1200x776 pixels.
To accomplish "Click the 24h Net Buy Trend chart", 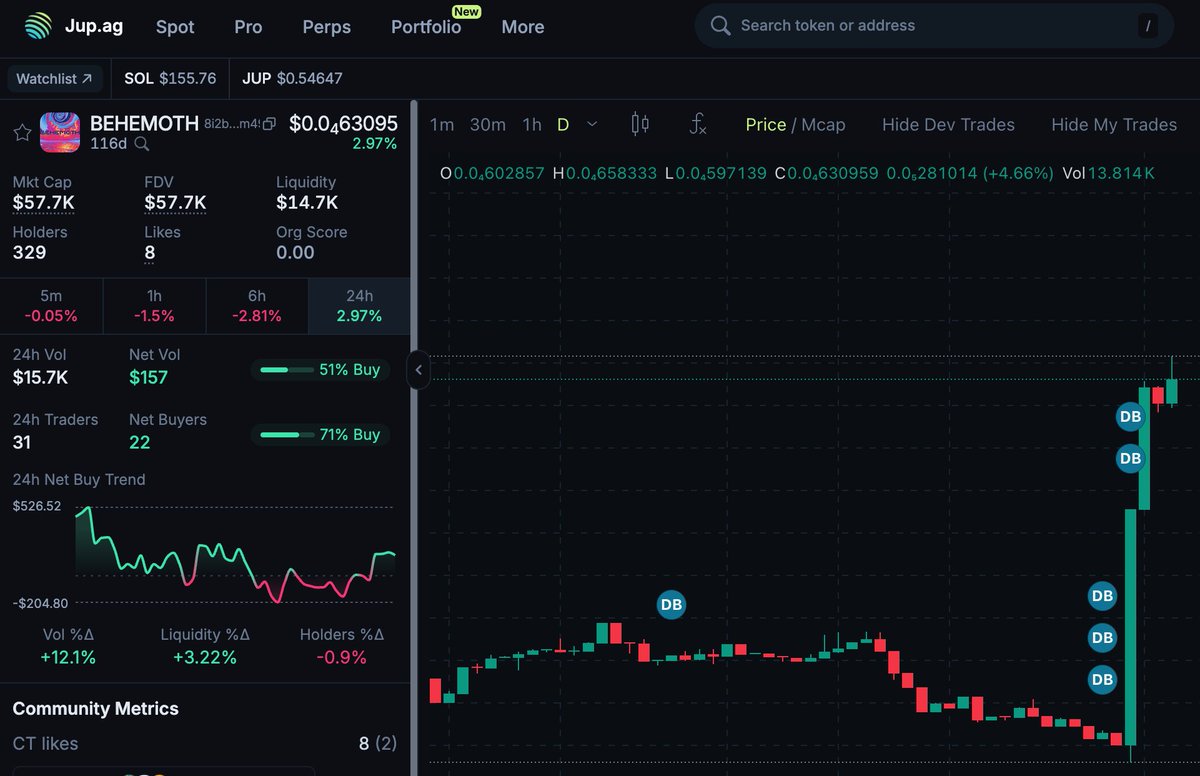I will click(235, 555).
